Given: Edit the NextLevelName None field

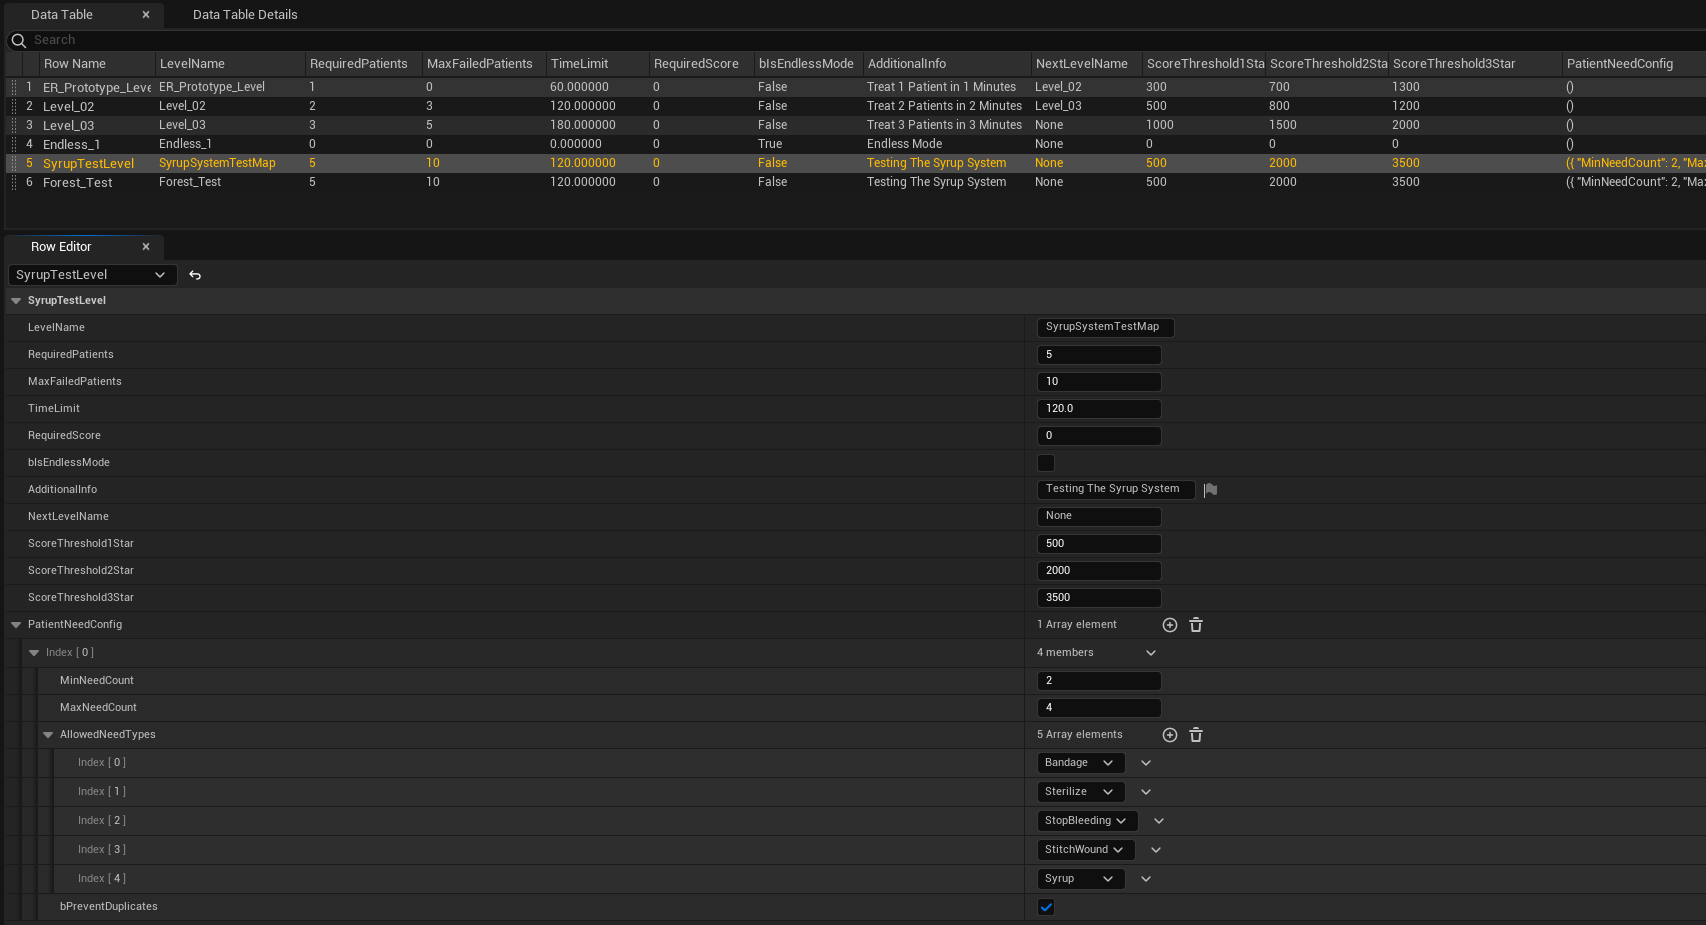Looking at the screenshot, I should [1099, 517].
